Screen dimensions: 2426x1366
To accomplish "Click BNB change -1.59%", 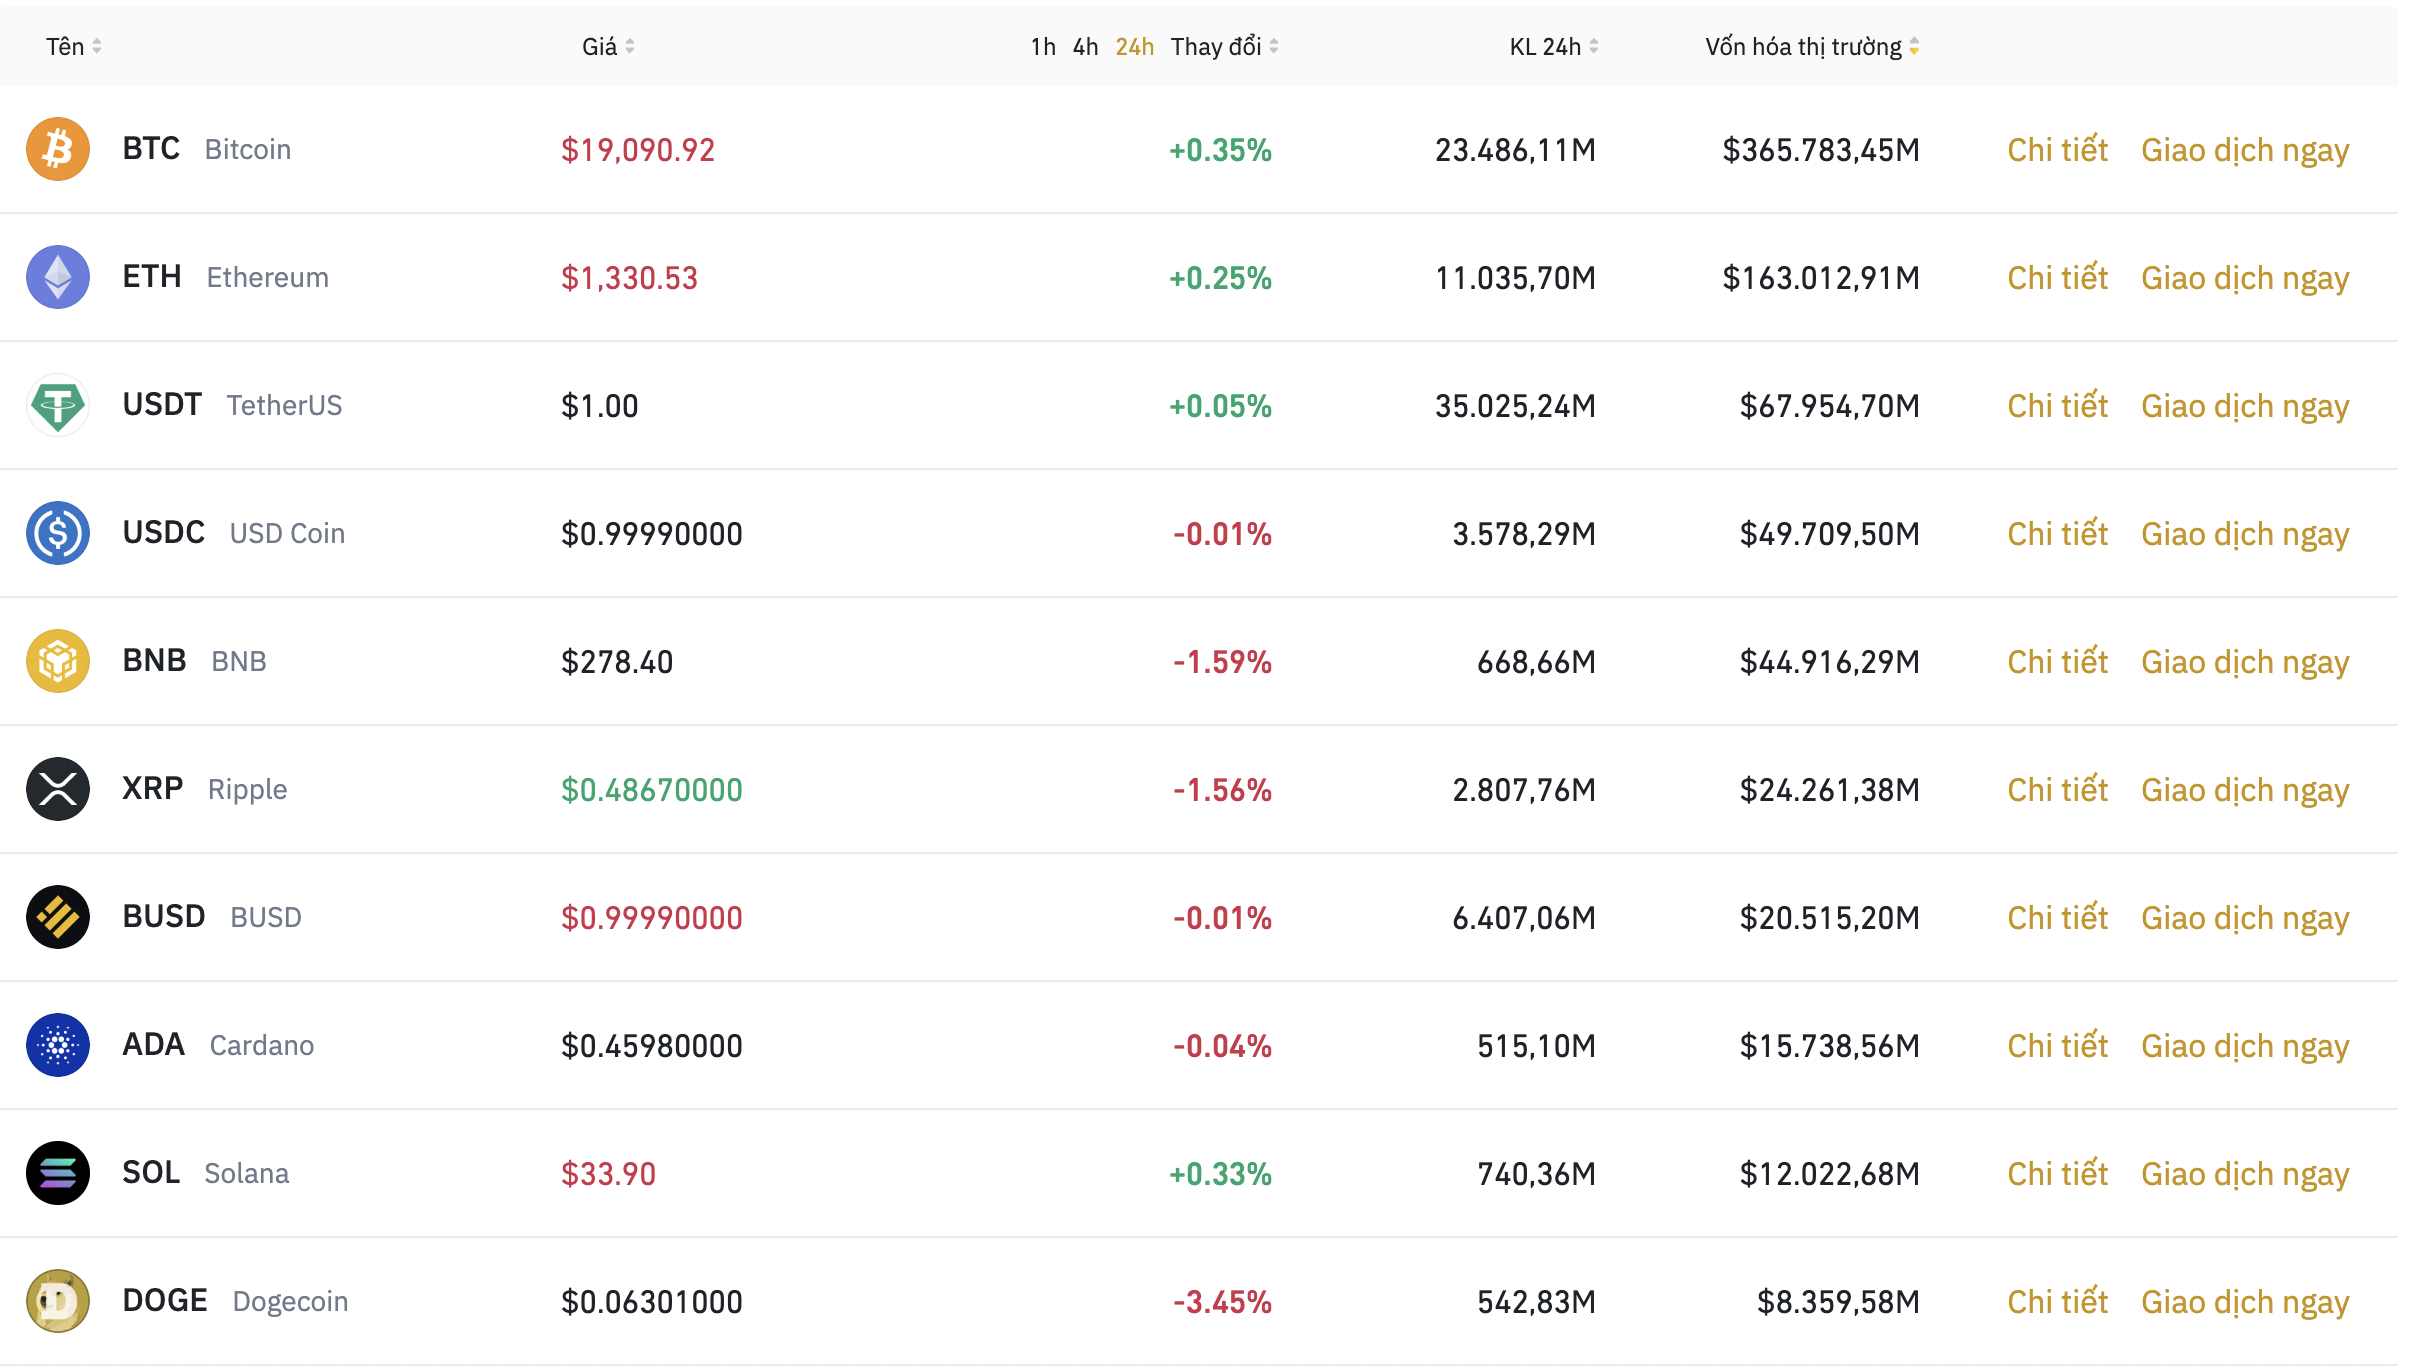I will point(1222,662).
